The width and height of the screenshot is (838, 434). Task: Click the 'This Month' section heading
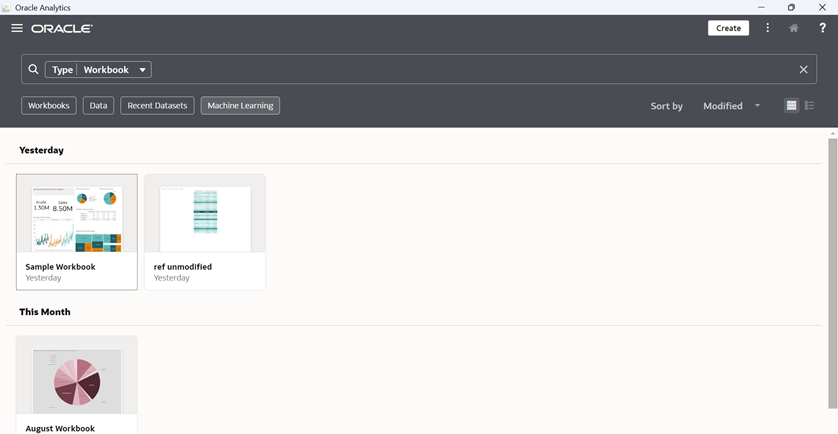(45, 312)
